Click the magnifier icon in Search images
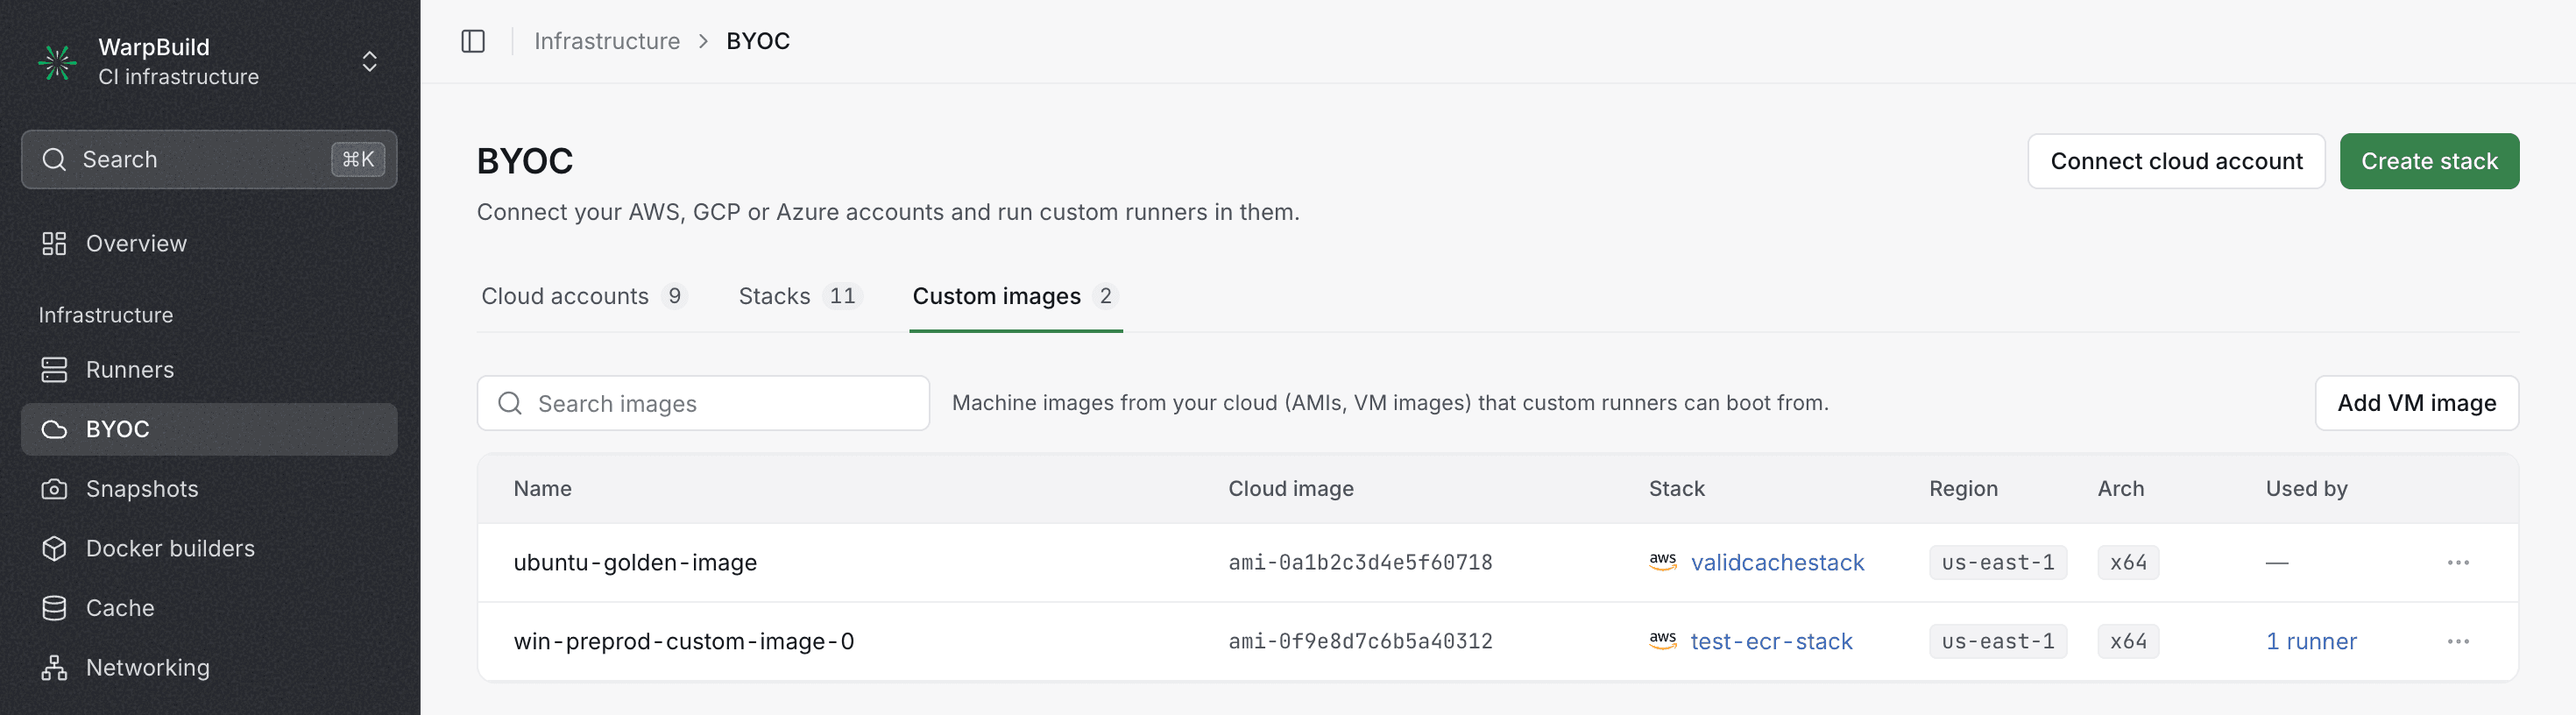2576x715 pixels. 510,403
